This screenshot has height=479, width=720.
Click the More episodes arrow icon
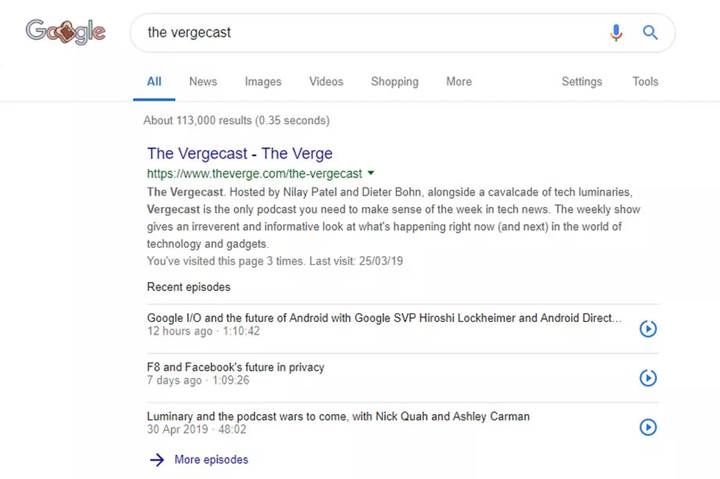[156, 460]
